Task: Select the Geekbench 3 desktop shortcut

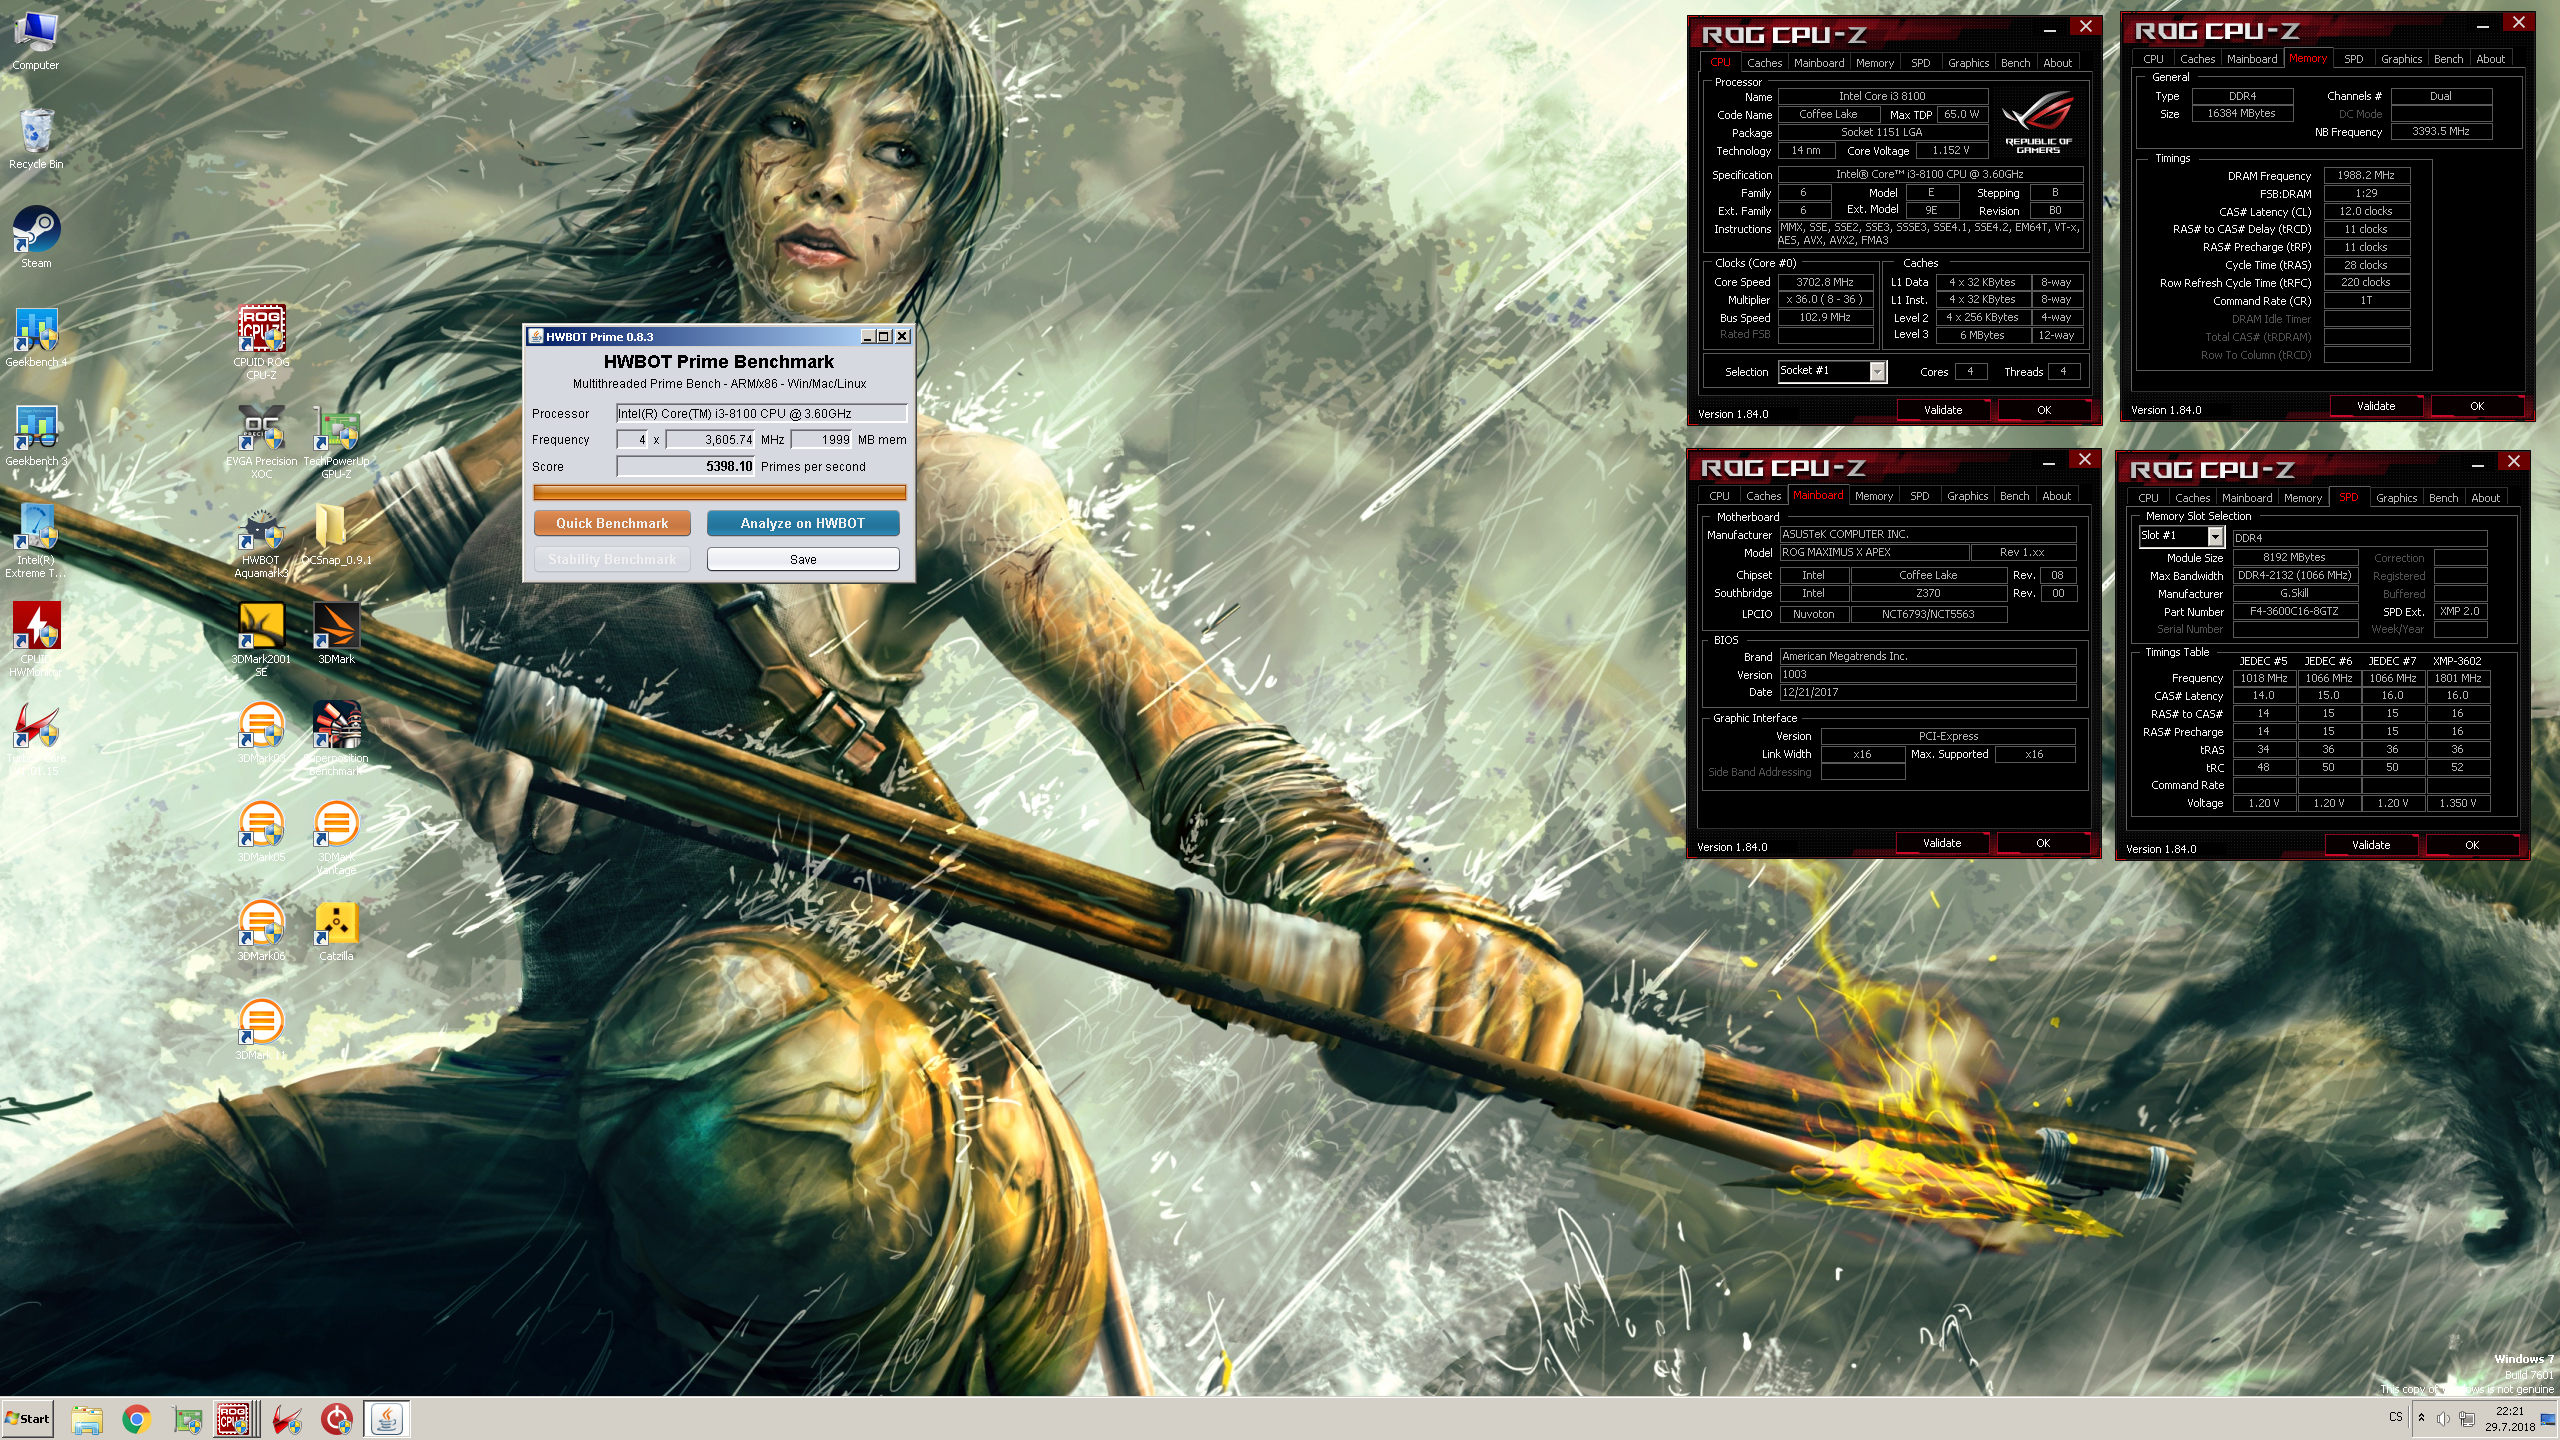Action: pyautogui.click(x=36, y=436)
